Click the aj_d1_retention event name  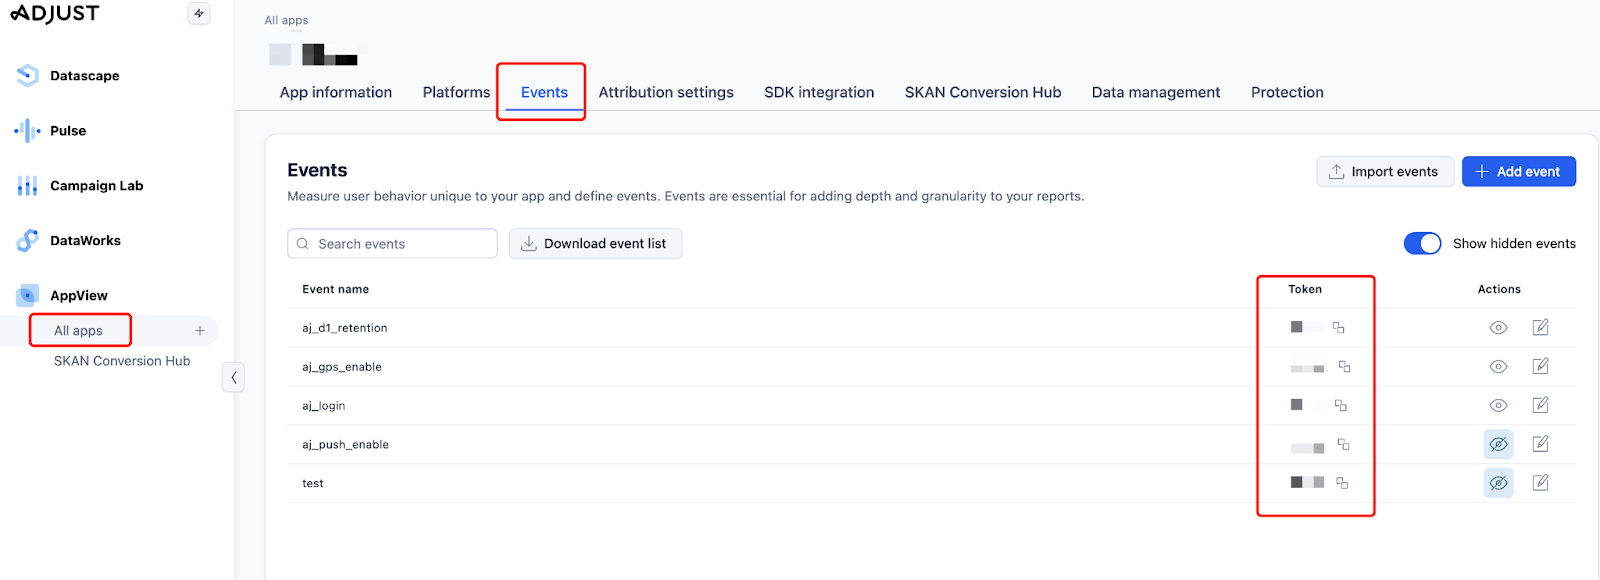coord(345,328)
